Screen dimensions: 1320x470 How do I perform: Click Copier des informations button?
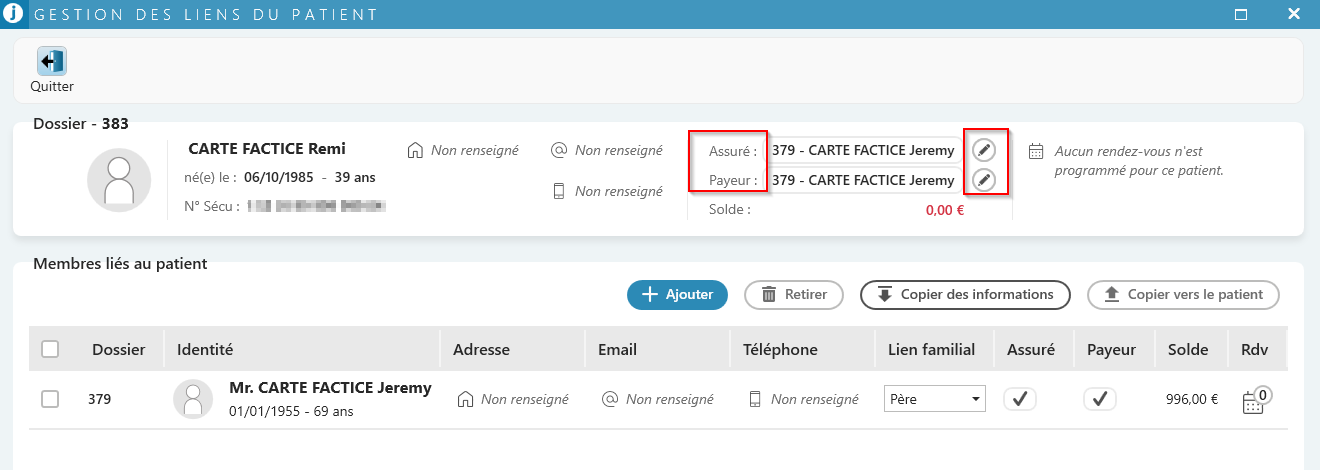click(x=965, y=295)
